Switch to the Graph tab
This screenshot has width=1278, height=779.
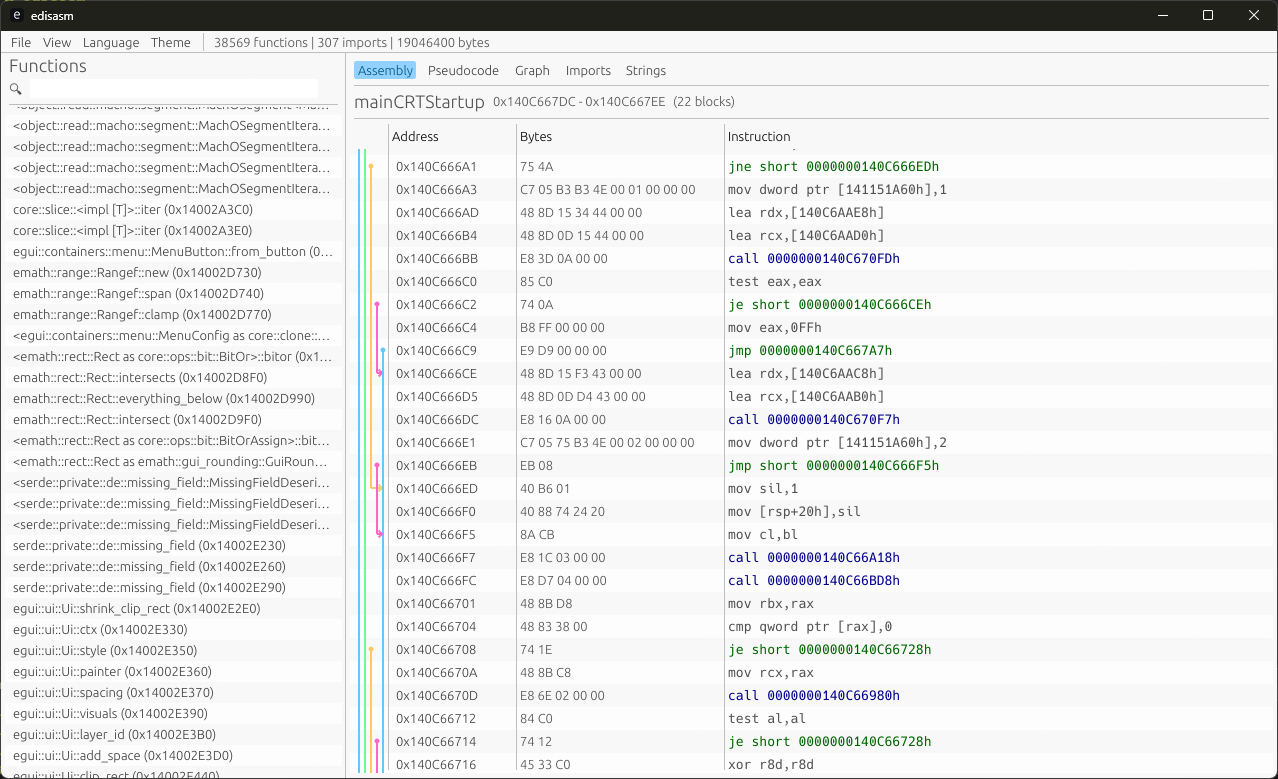532,71
